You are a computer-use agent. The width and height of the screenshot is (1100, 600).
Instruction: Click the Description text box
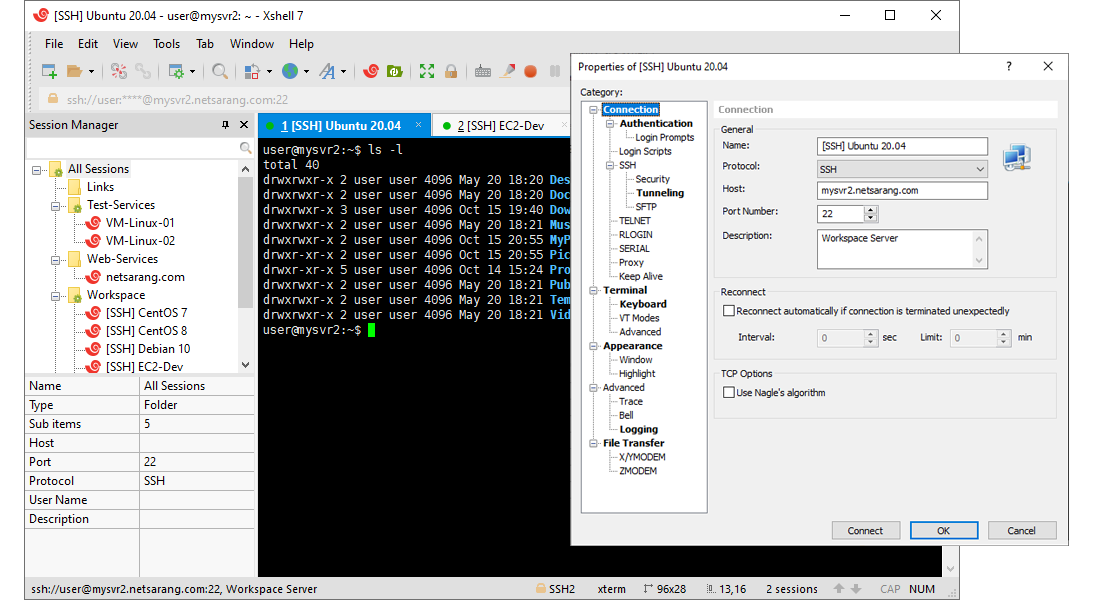point(902,249)
